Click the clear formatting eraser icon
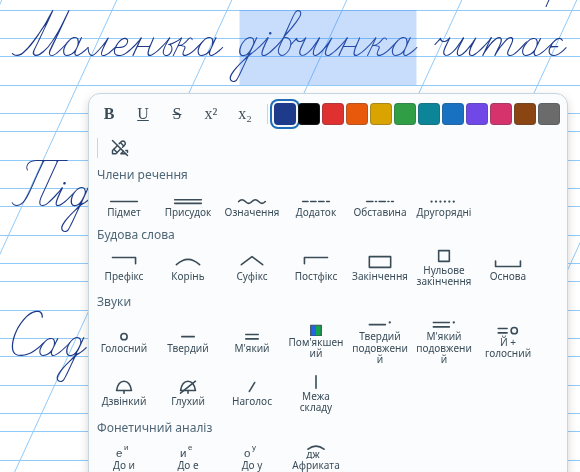 (x=119, y=148)
